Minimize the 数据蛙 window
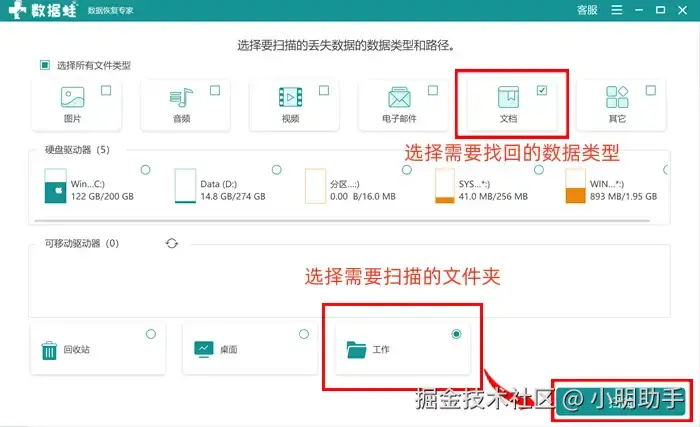This screenshot has height=427, width=700. coord(639,10)
